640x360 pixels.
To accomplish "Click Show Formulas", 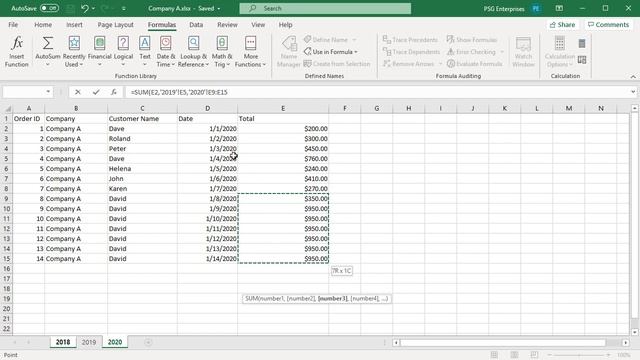I will [x=472, y=40].
